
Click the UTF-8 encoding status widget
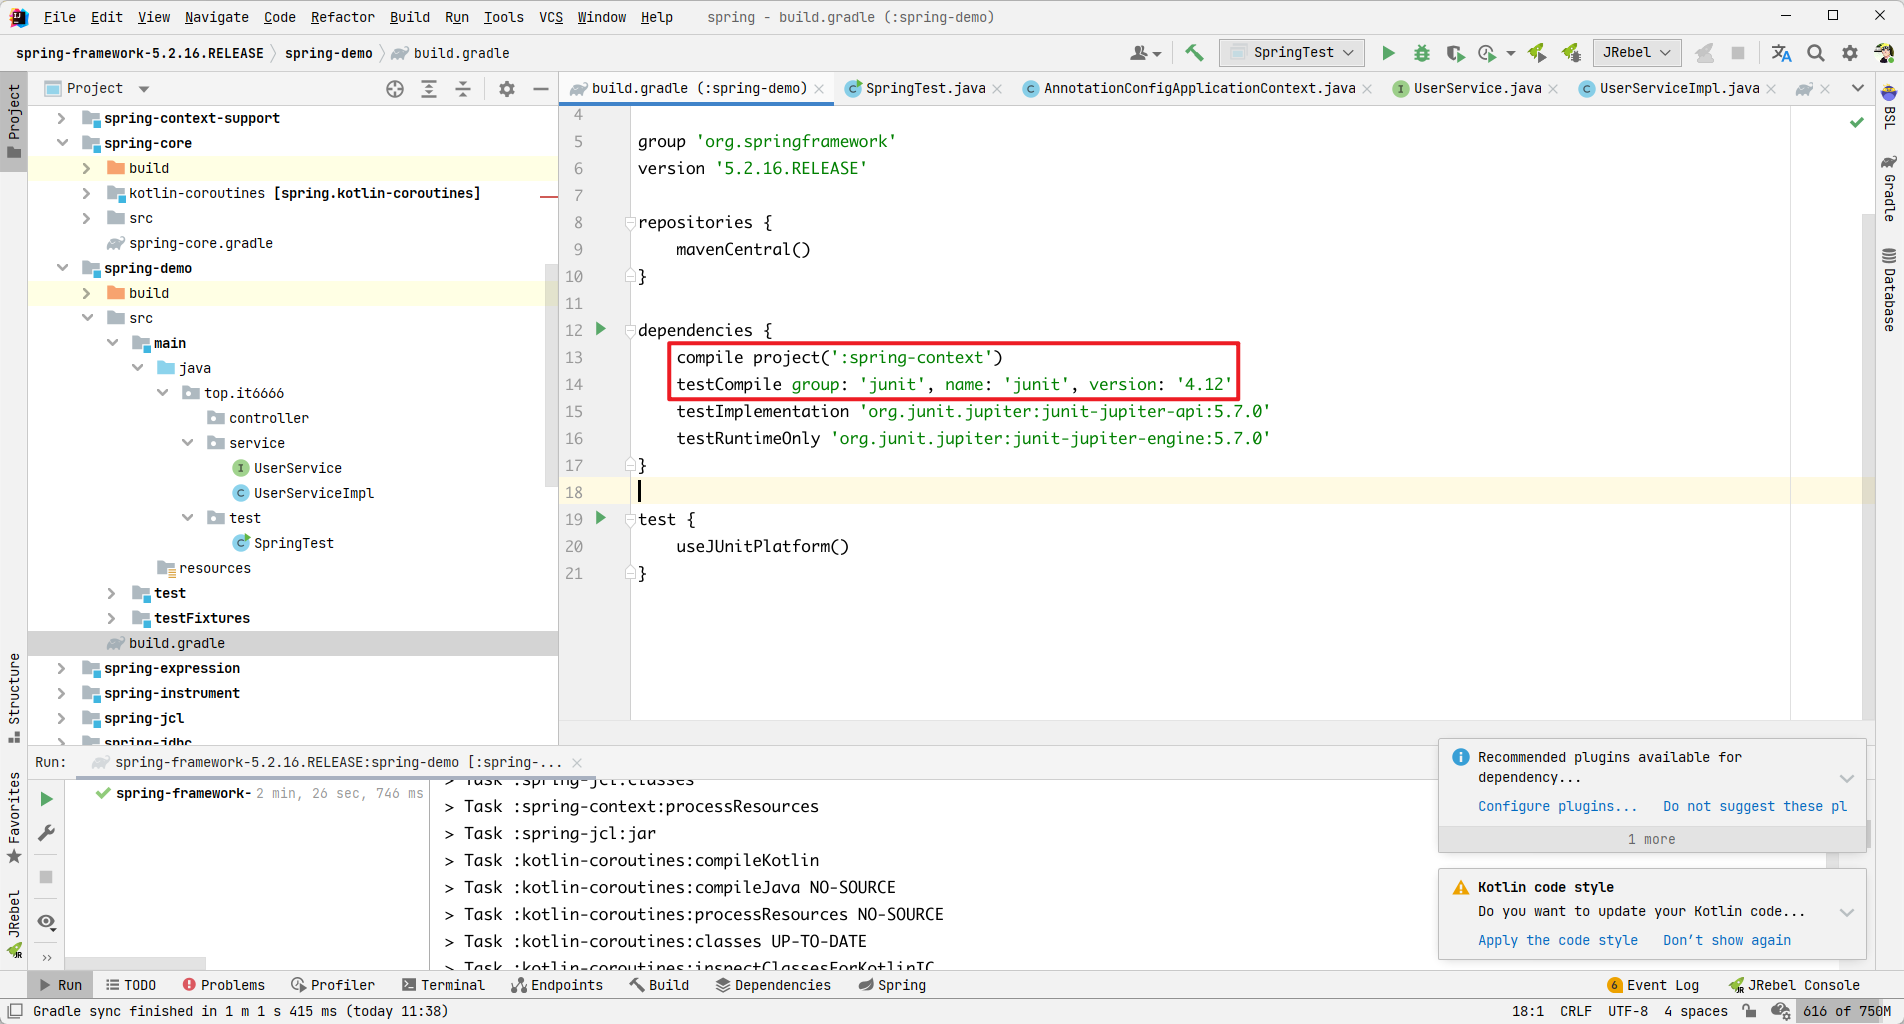pos(1627,1011)
